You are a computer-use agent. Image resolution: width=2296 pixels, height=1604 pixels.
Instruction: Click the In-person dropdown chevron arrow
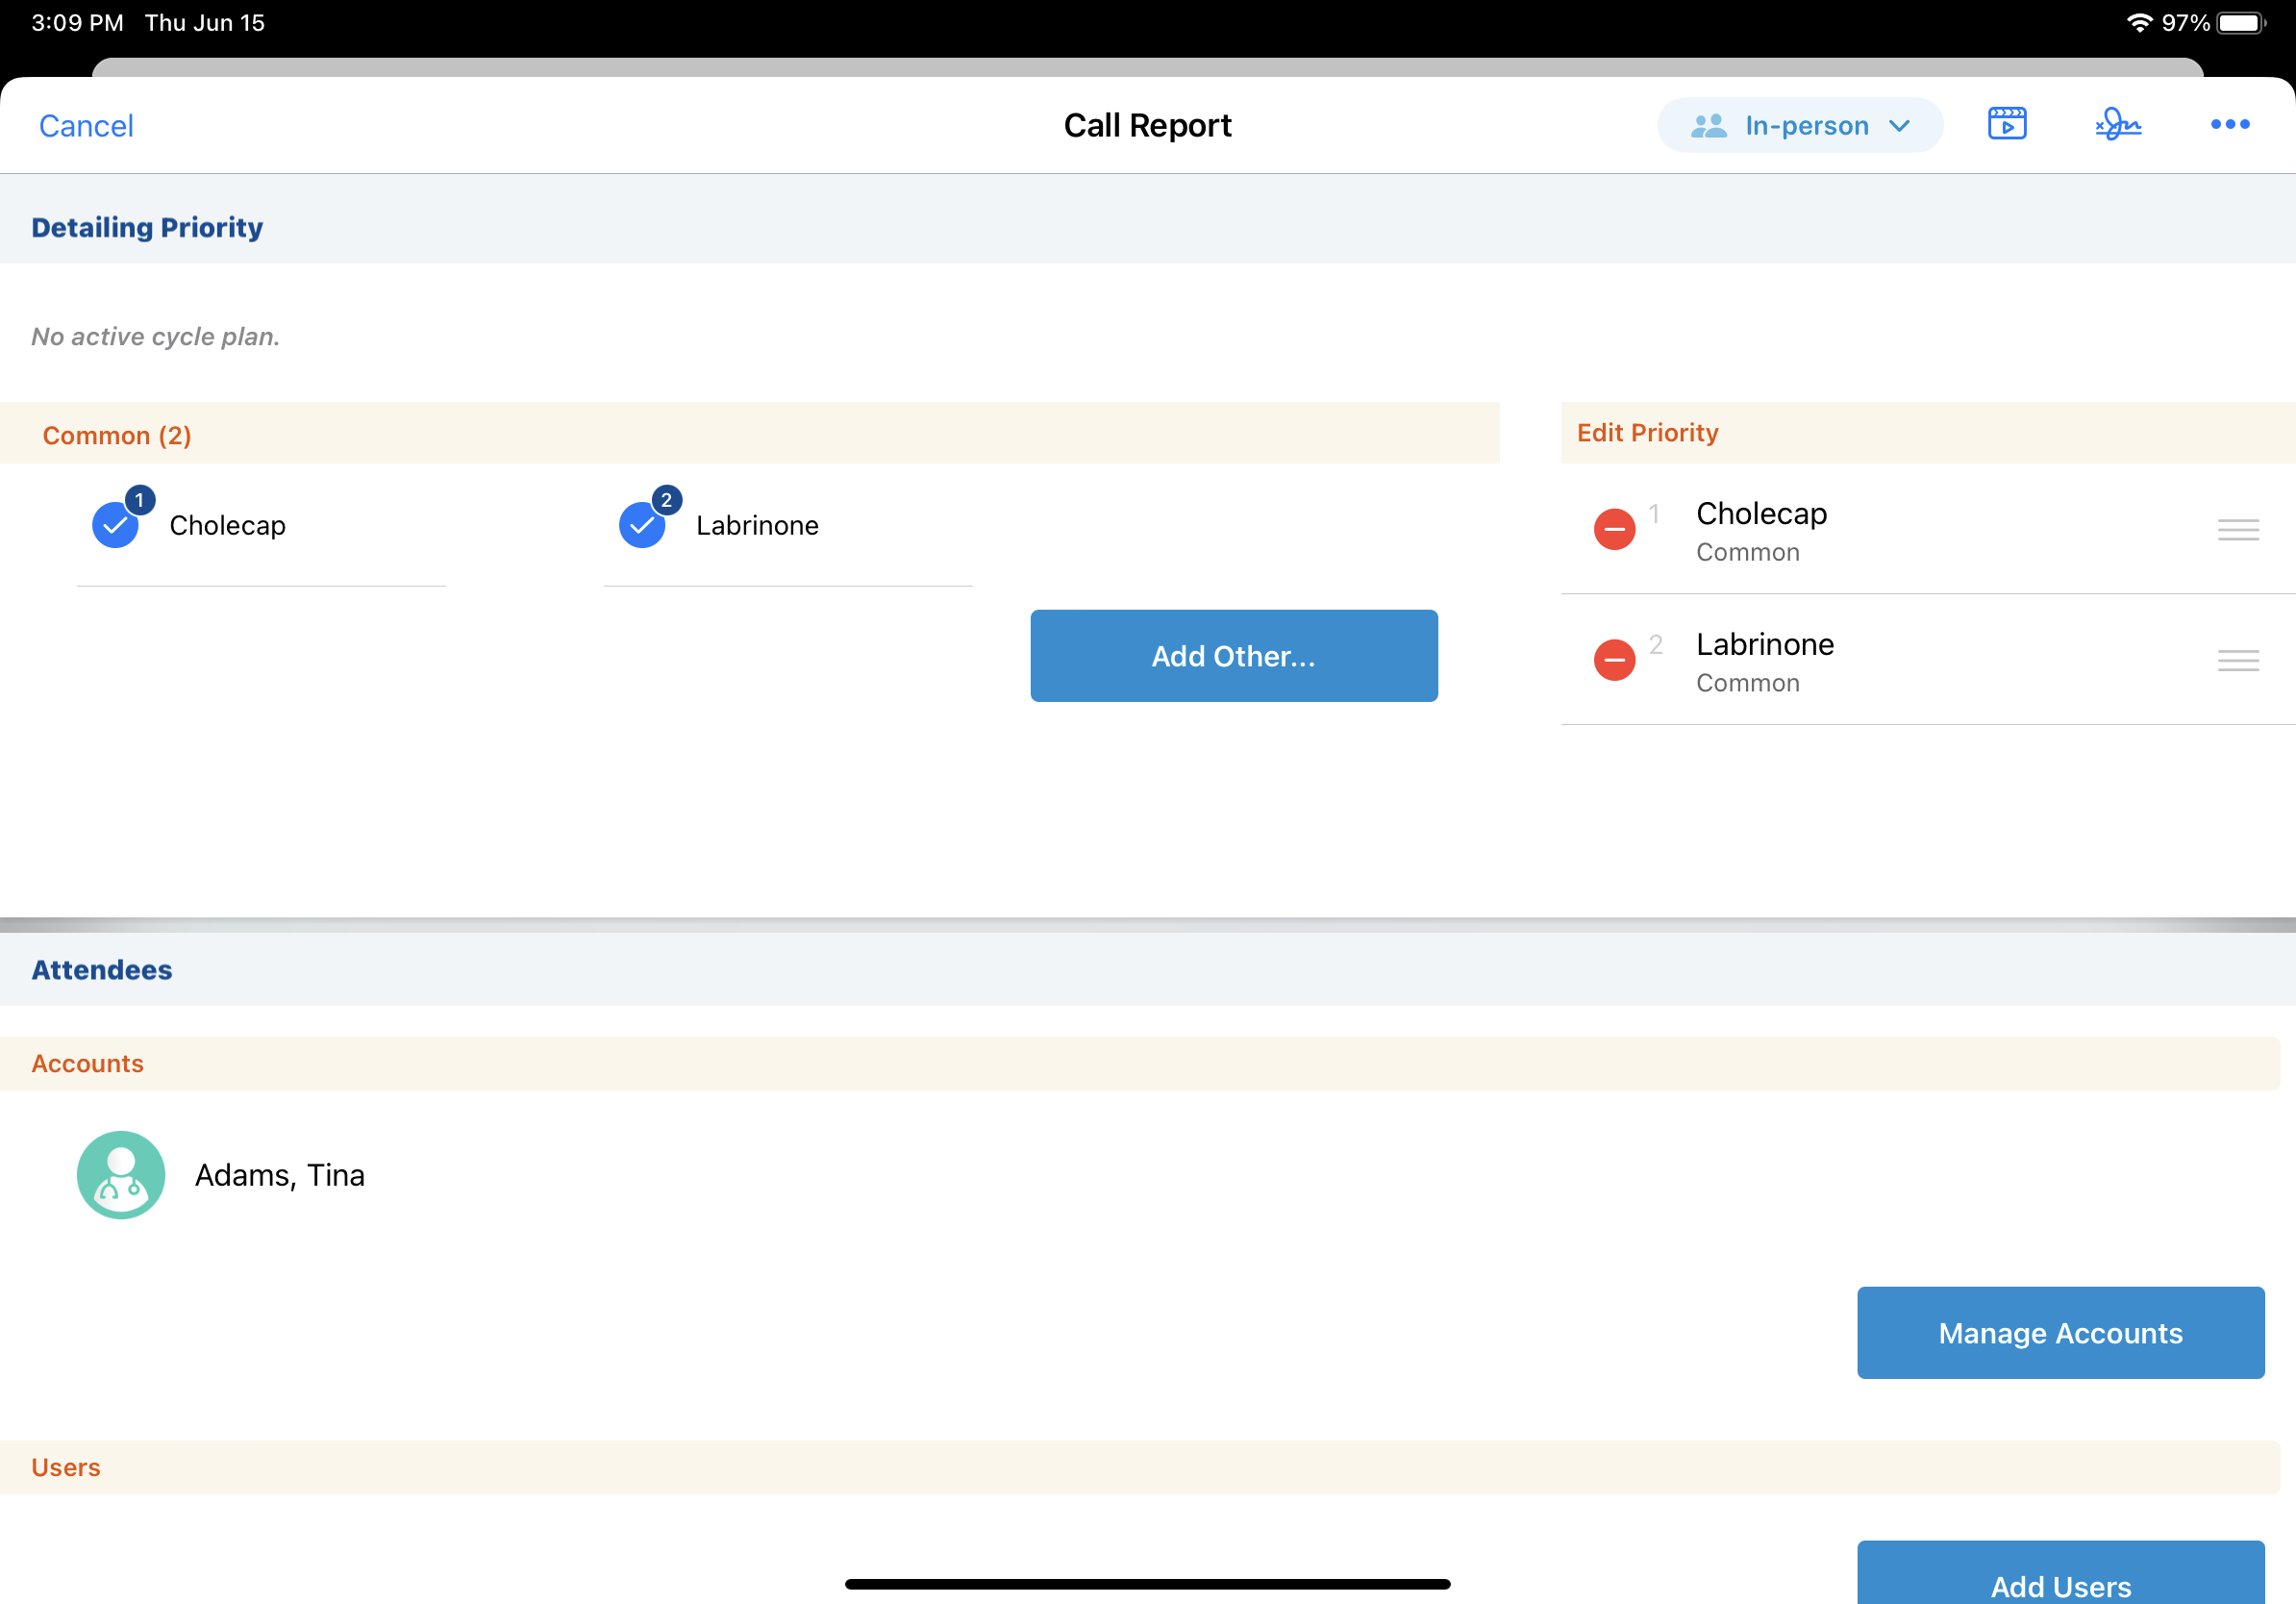1899,126
